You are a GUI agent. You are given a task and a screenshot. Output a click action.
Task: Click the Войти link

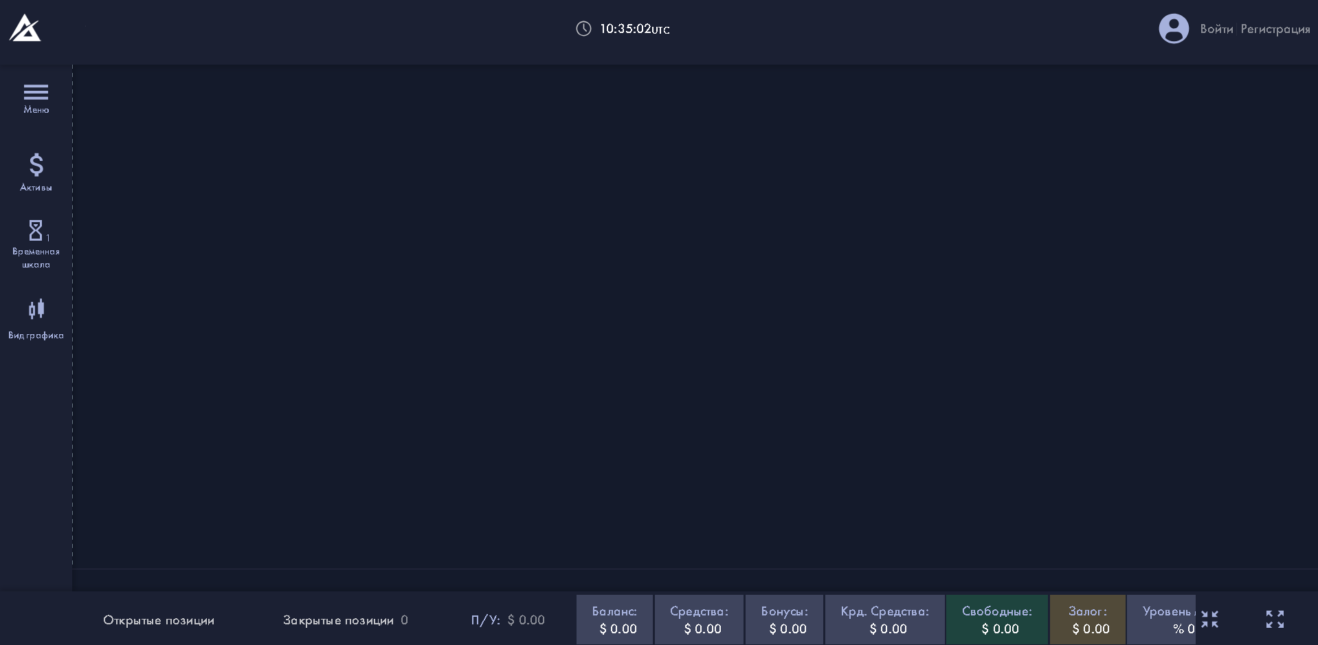(x=1215, y=29)
